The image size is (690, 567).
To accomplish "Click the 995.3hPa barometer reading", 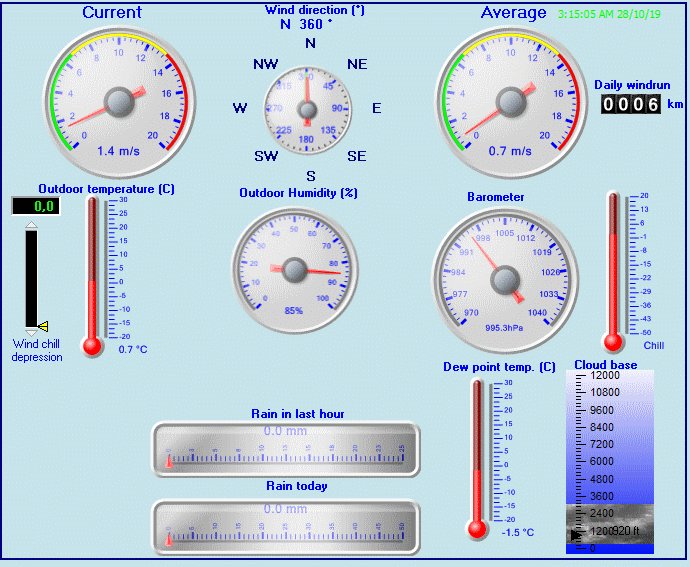I will click(x=506, y=326).
